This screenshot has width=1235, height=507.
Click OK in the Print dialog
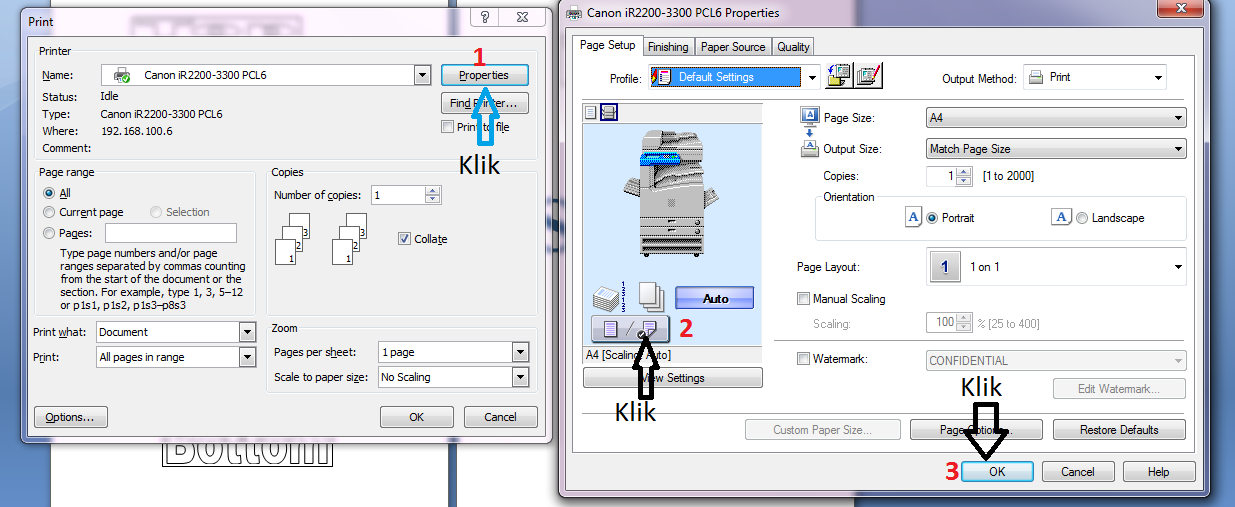tap(417, 417)
